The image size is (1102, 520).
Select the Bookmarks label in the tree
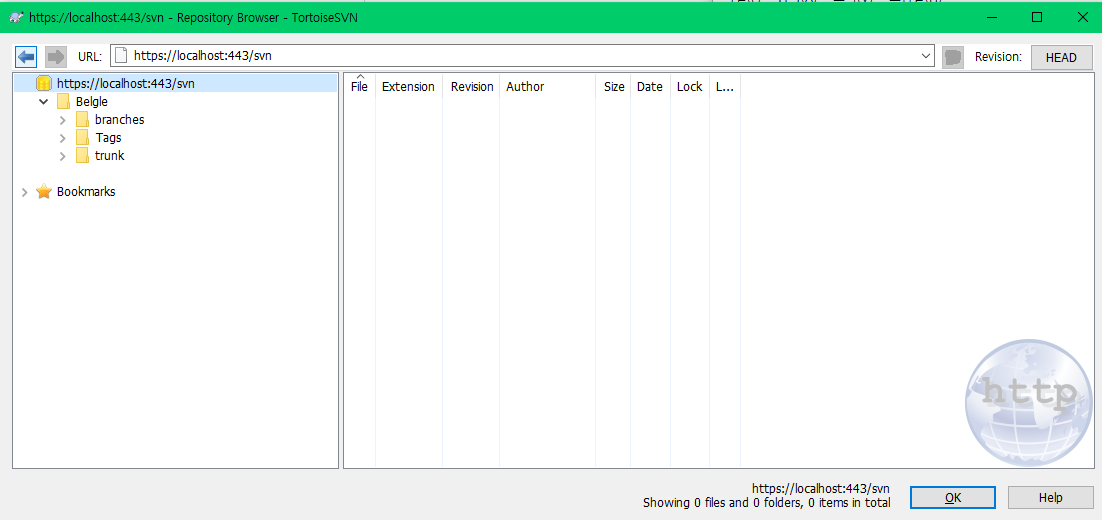pyautogui.click(x=86, y=191)
